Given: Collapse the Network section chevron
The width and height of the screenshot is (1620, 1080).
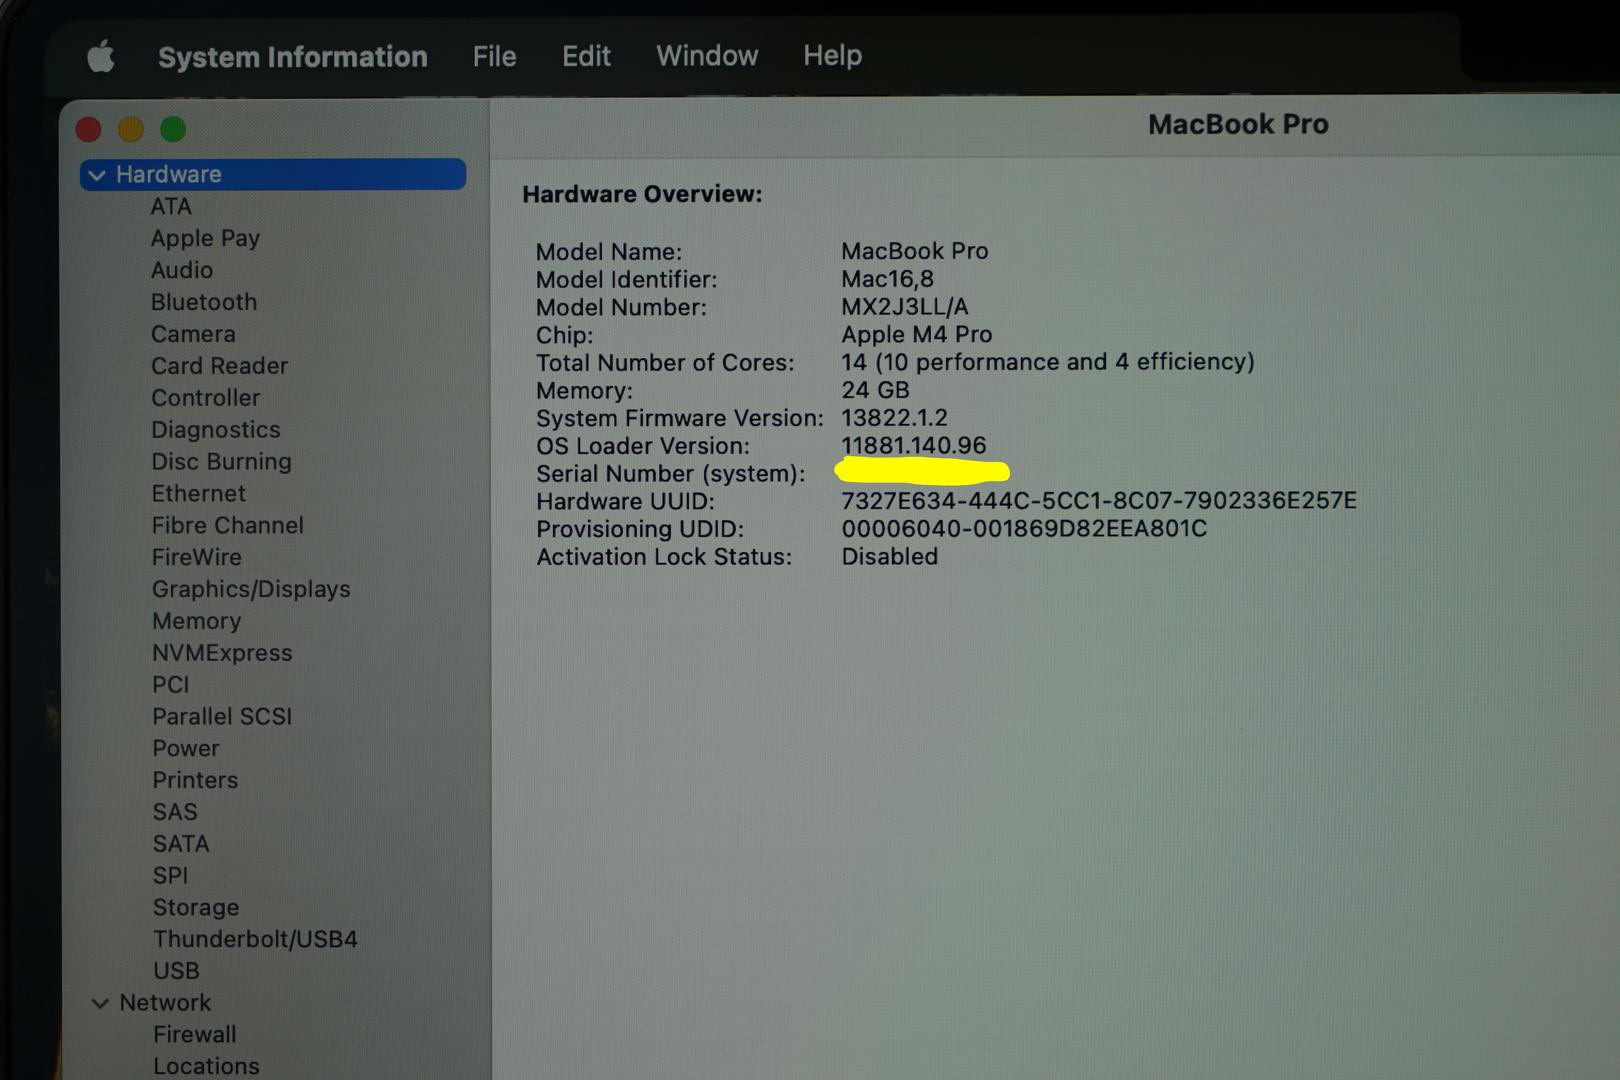Looking at the screenshot, I should pos(100,1003).
